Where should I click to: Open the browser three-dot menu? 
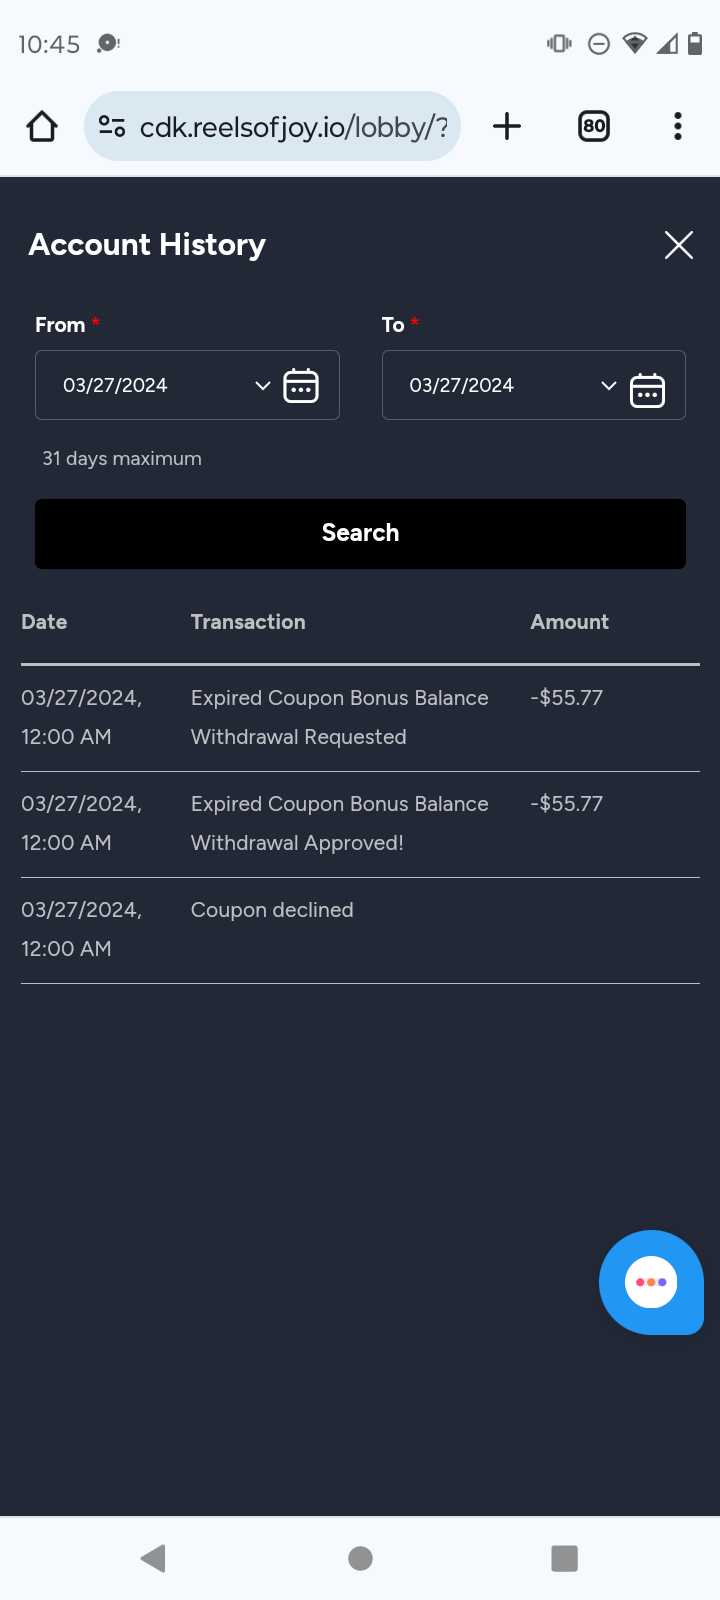click(x=678, y=126)
